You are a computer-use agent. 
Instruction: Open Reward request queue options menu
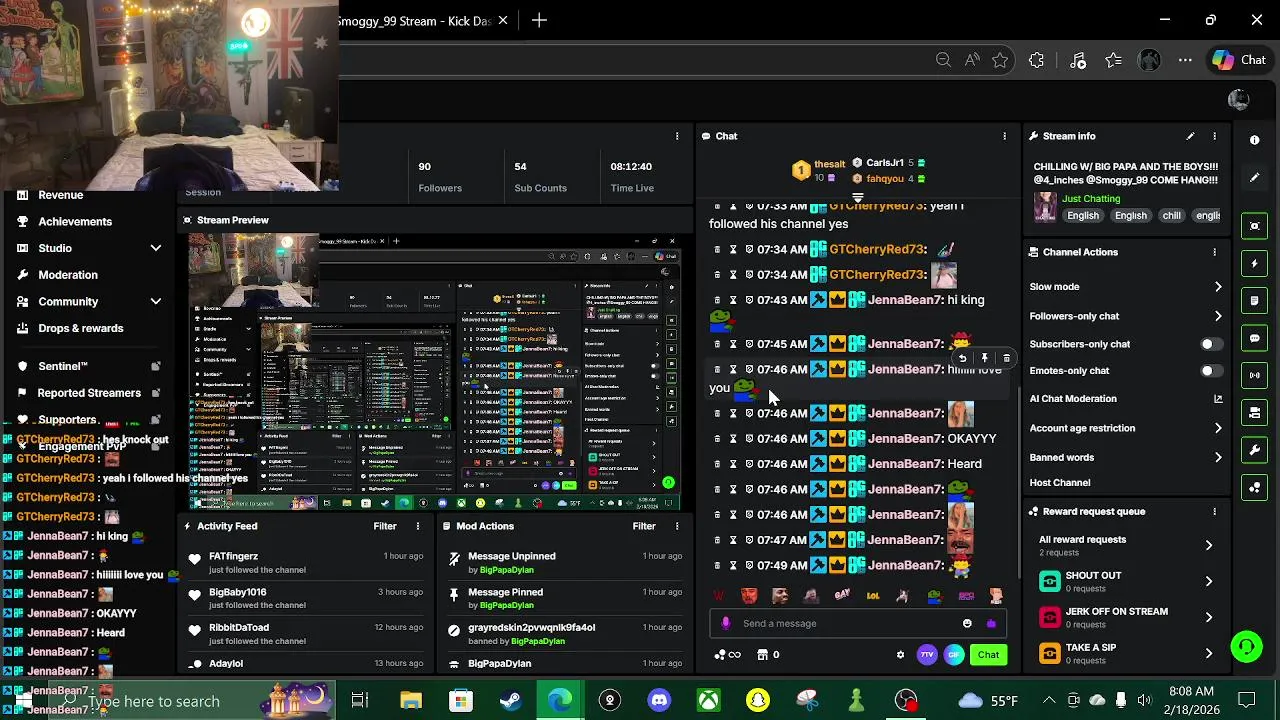point(1214,511)
